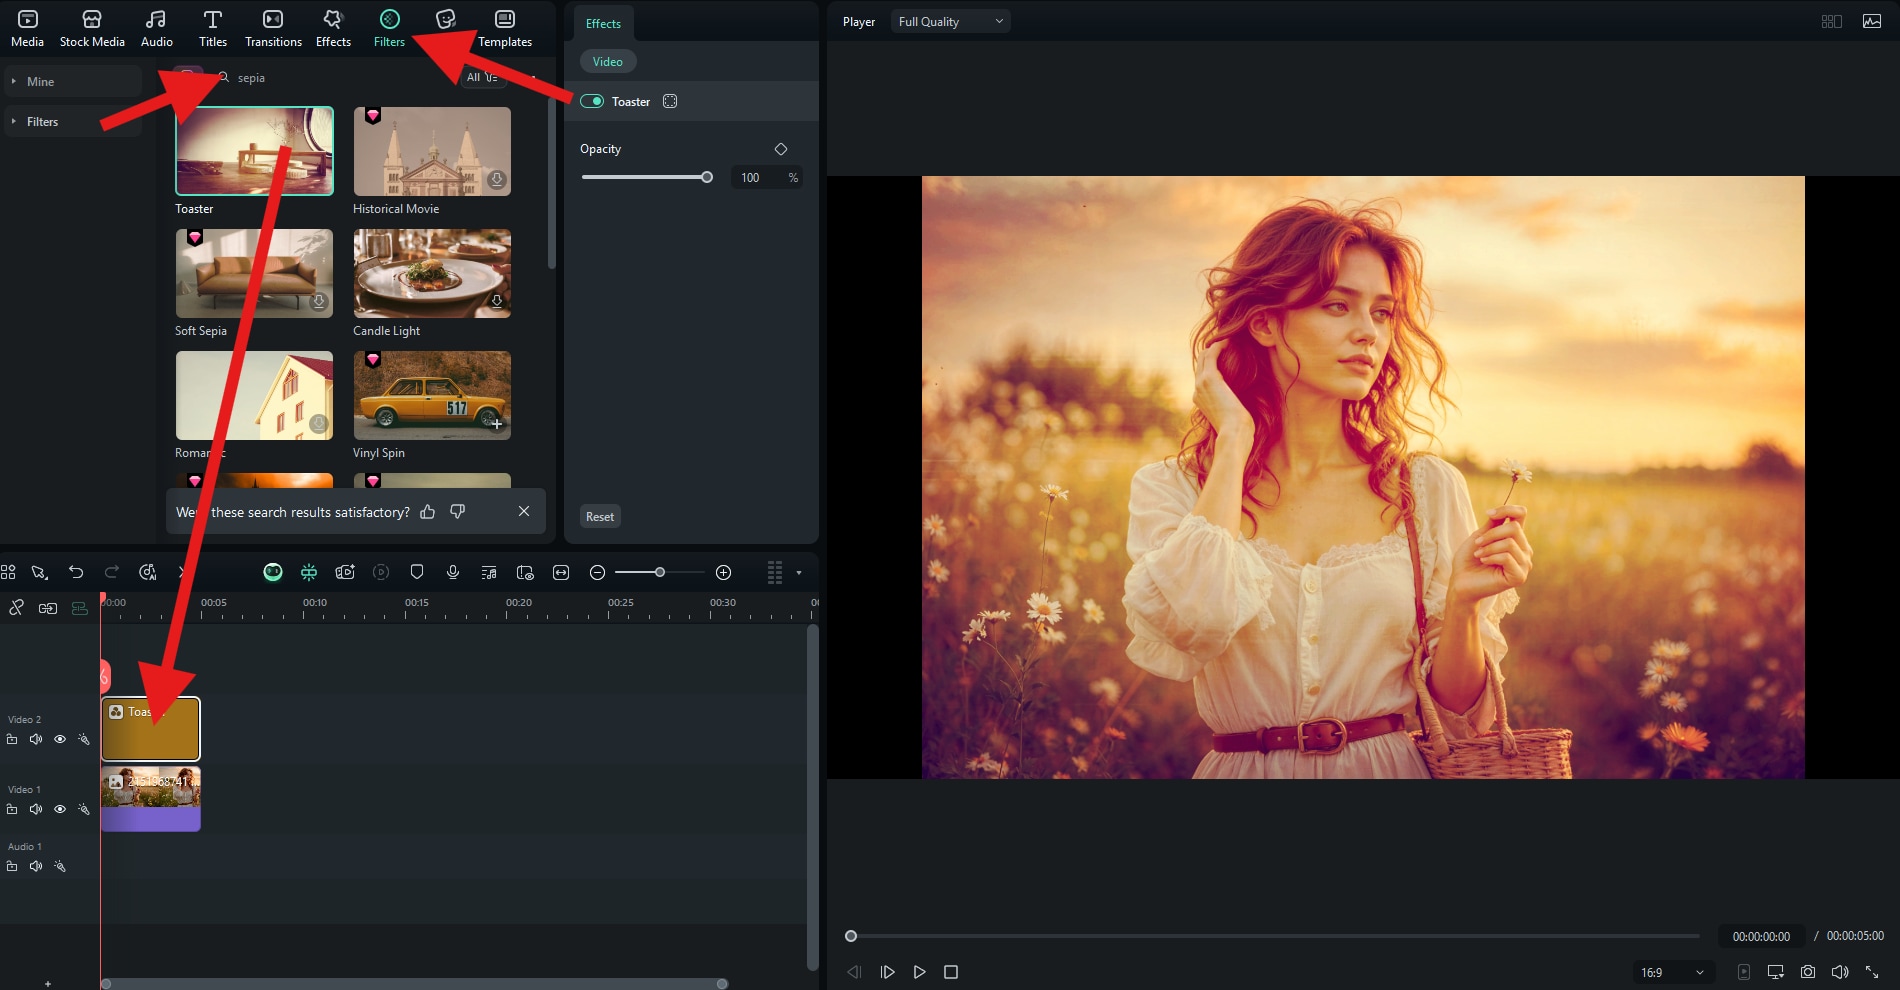Play the preview
The image size is (1900, 990).
click(x=919, y=972)
